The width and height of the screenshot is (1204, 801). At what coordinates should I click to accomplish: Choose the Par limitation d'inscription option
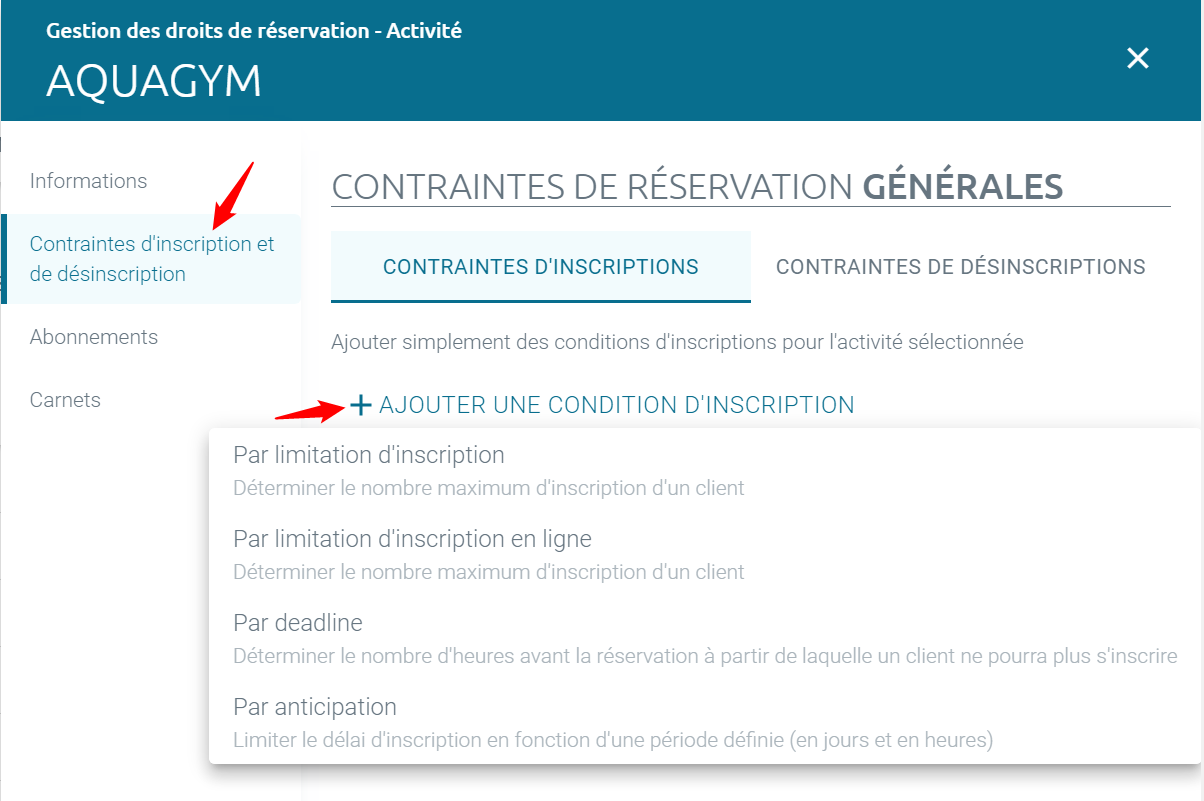368,455
